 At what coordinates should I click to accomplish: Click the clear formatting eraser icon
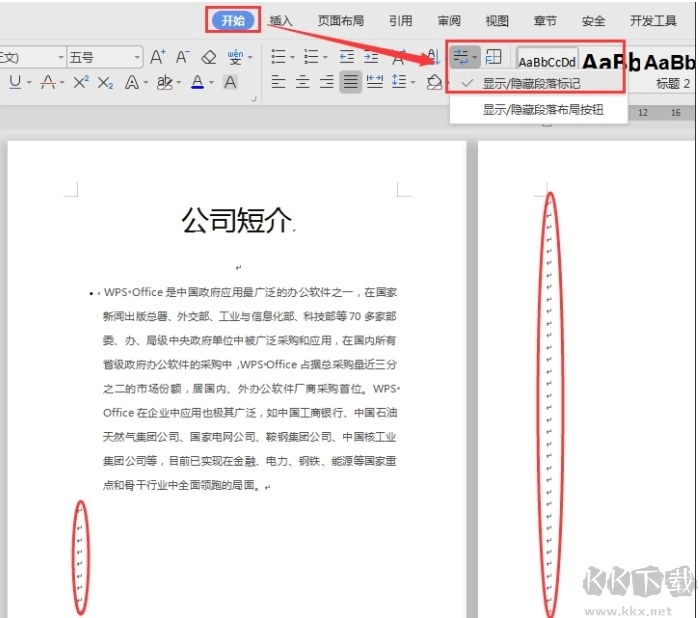208,58
